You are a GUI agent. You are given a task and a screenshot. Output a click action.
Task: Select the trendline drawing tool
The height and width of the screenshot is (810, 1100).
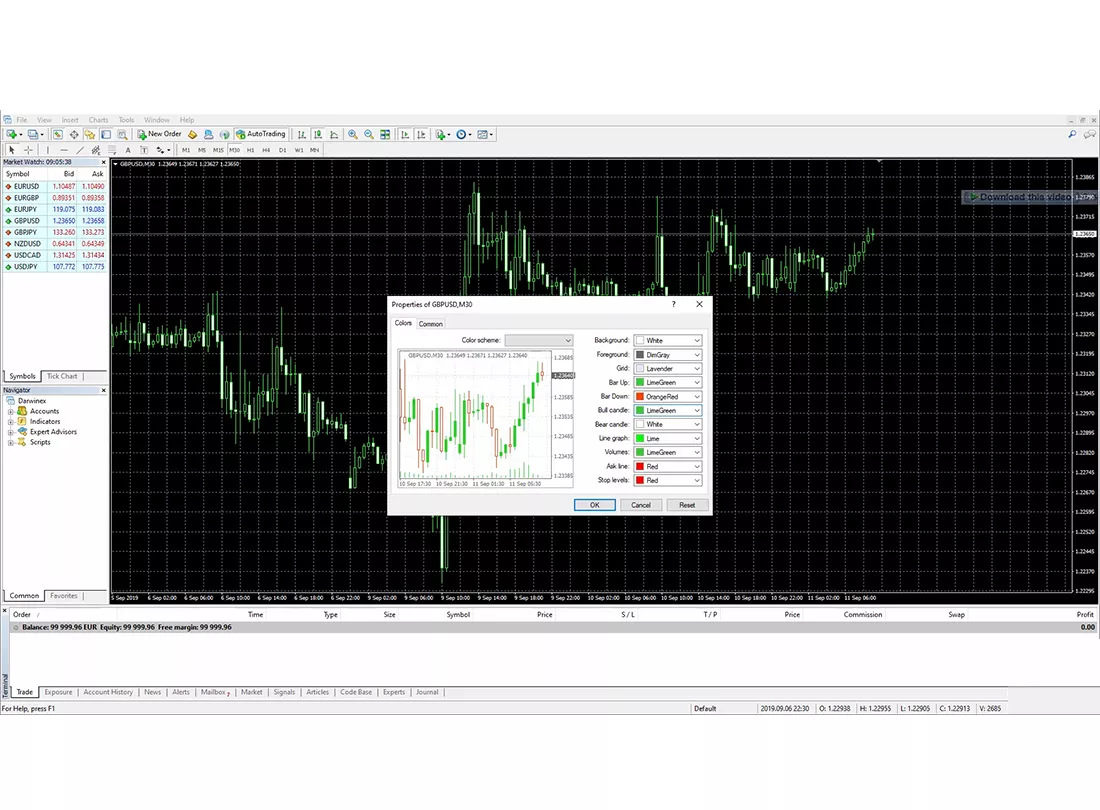tap(80, 150)
